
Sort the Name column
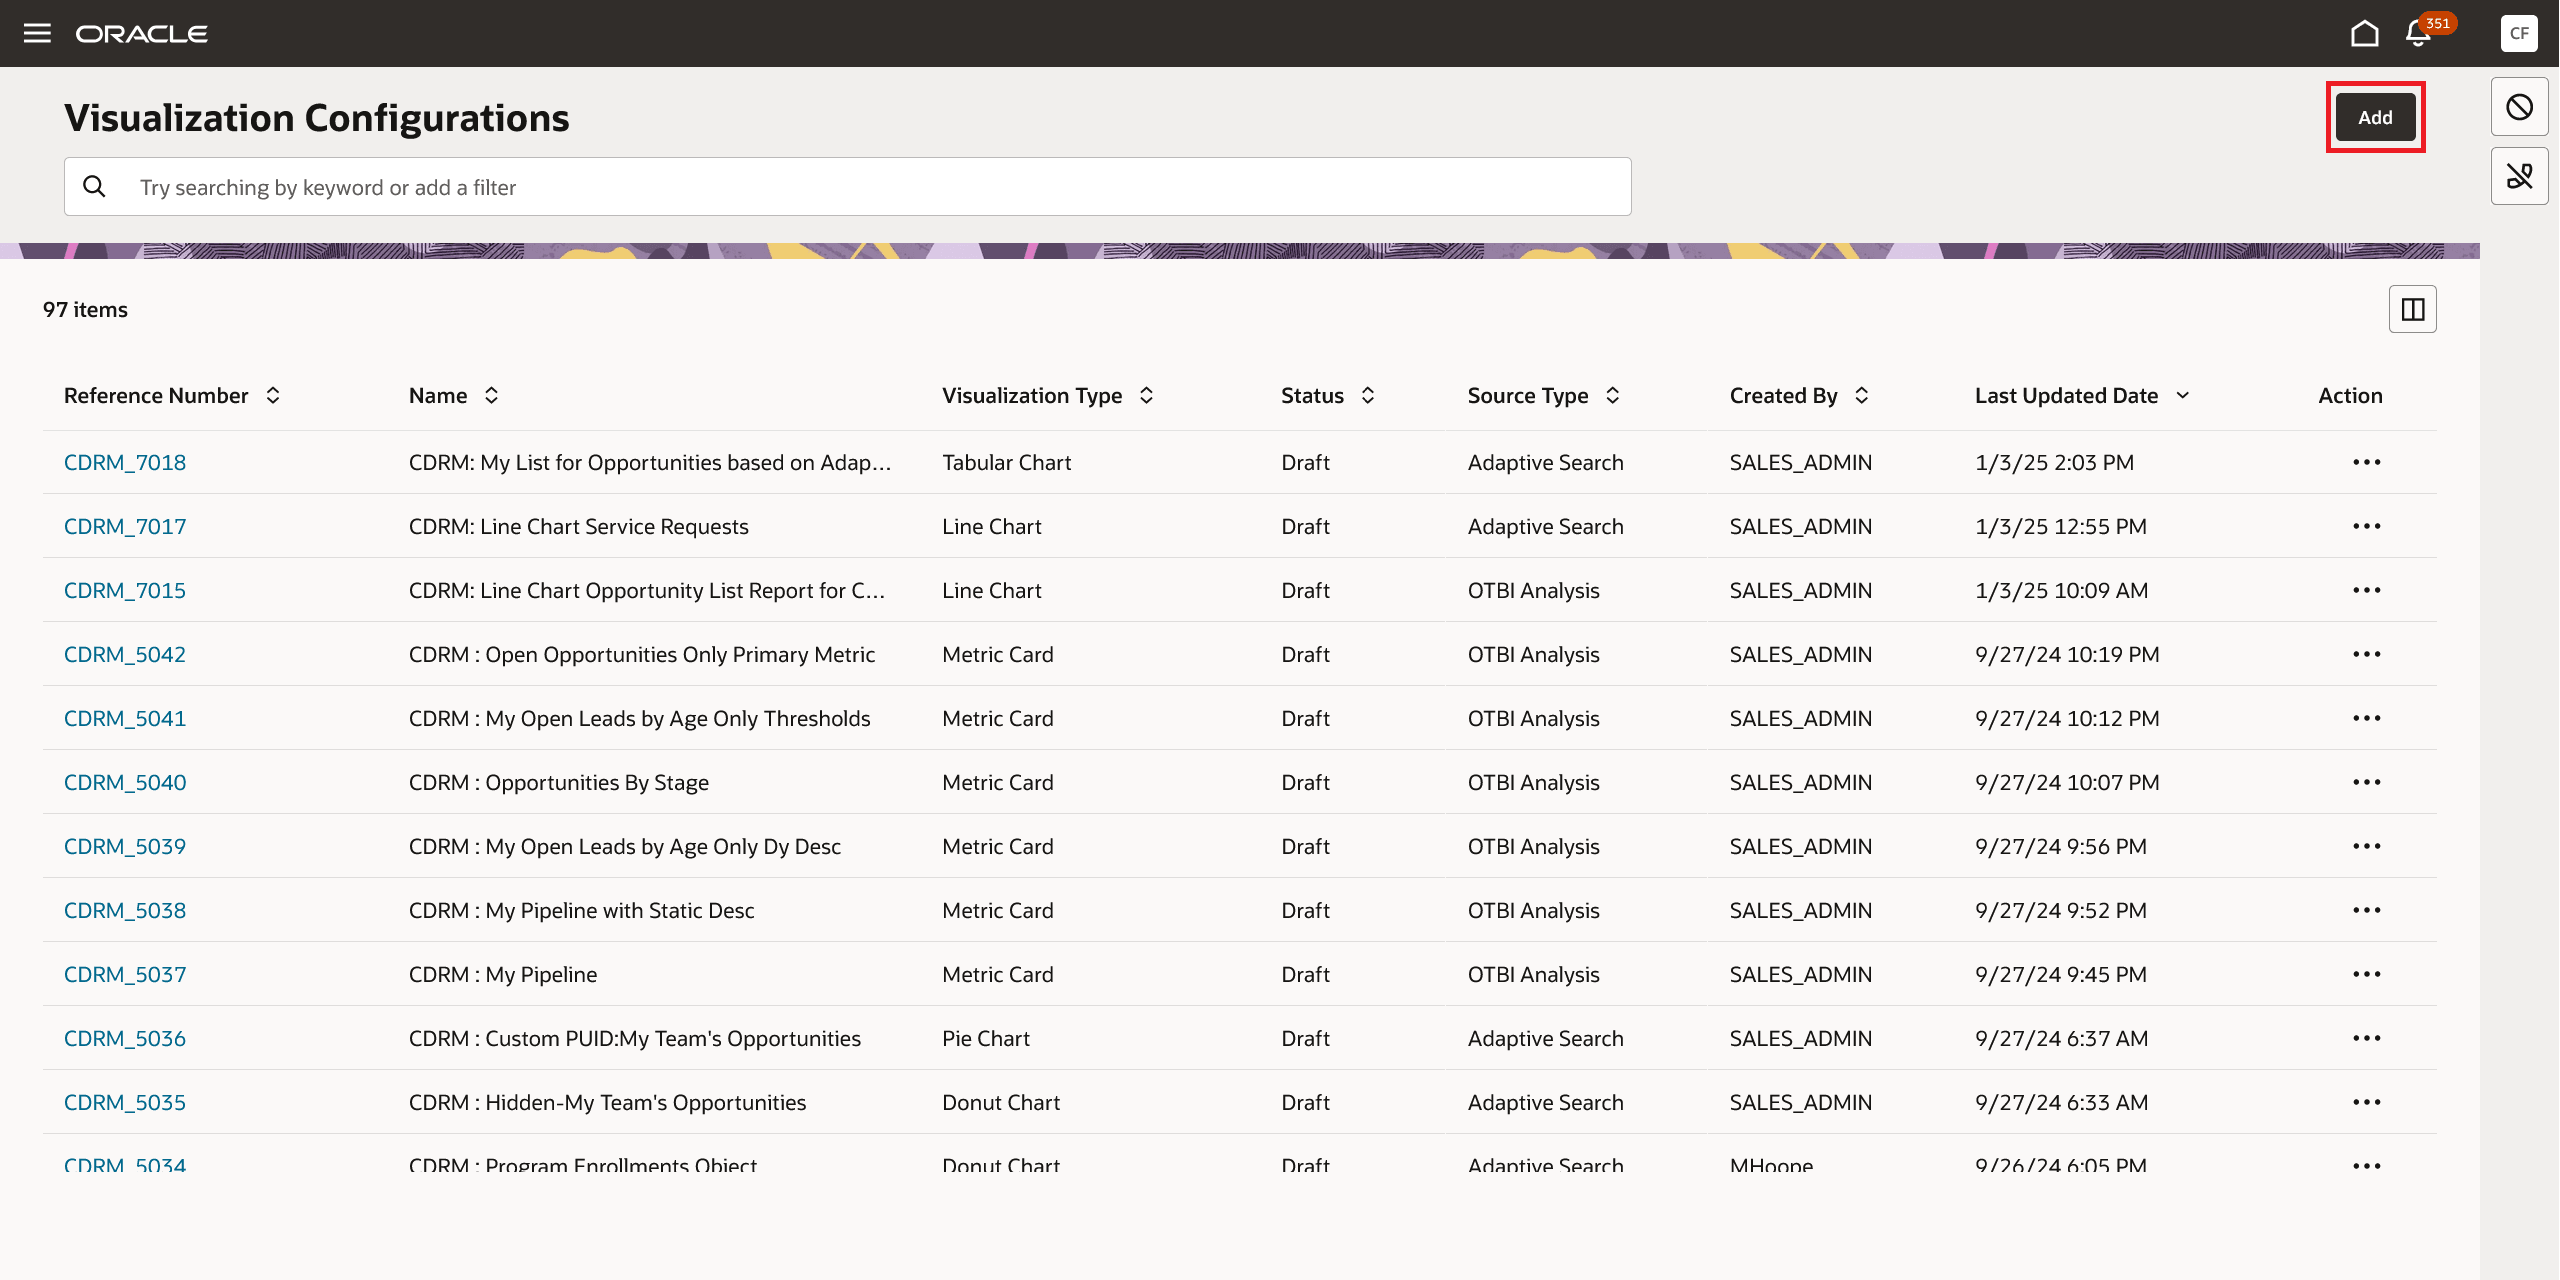[x=490, y=395]
